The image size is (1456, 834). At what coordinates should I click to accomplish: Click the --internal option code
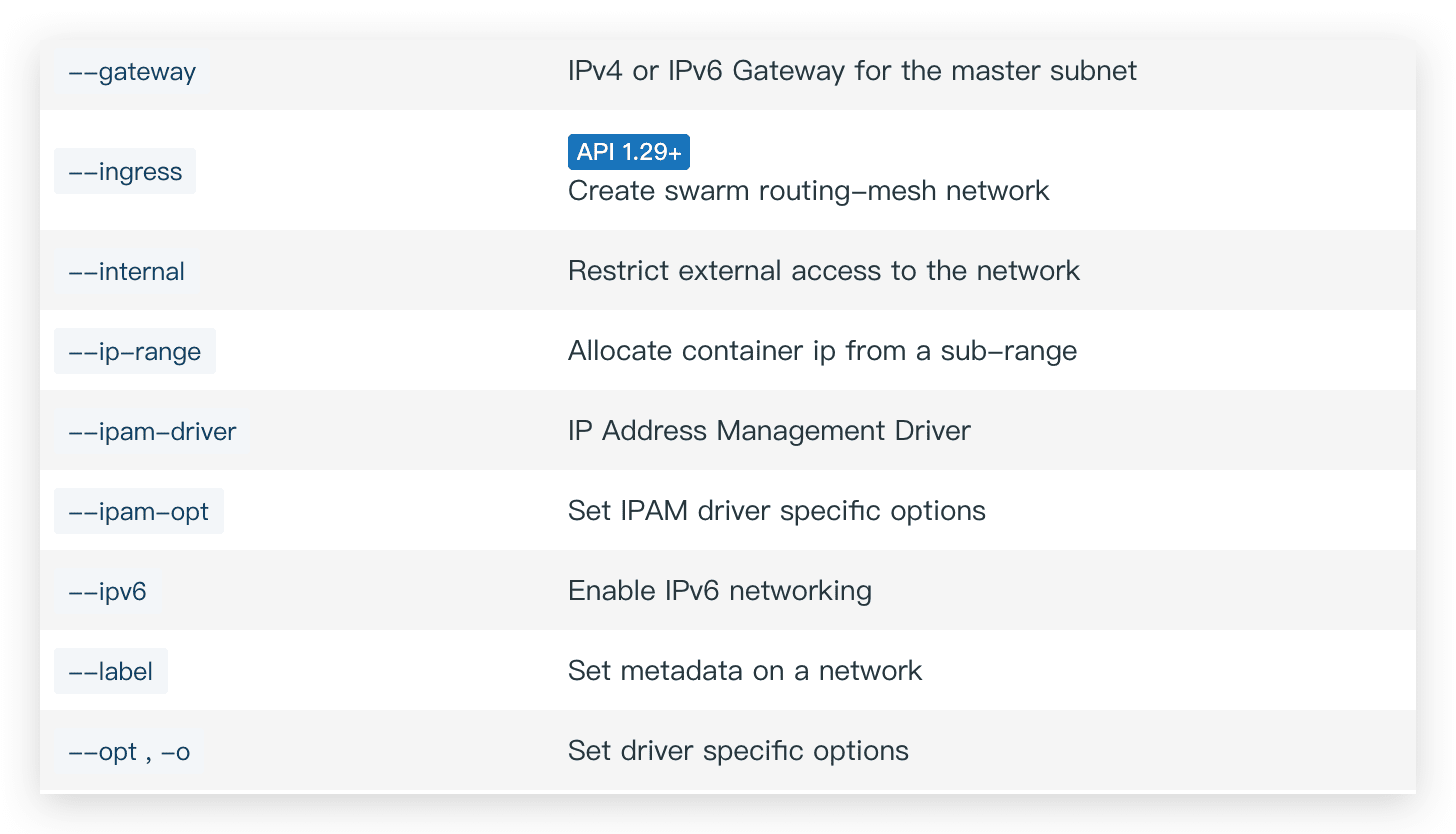[x=126, y=272]
